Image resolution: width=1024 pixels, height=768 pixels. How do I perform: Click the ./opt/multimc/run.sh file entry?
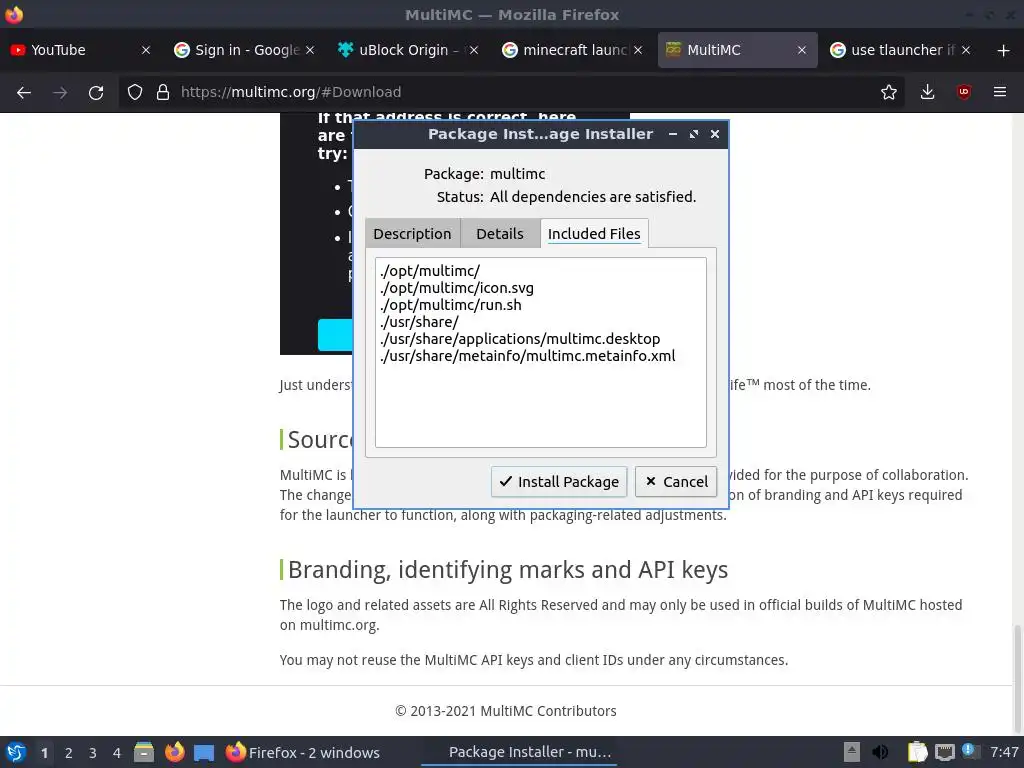(x=451, y=305)
